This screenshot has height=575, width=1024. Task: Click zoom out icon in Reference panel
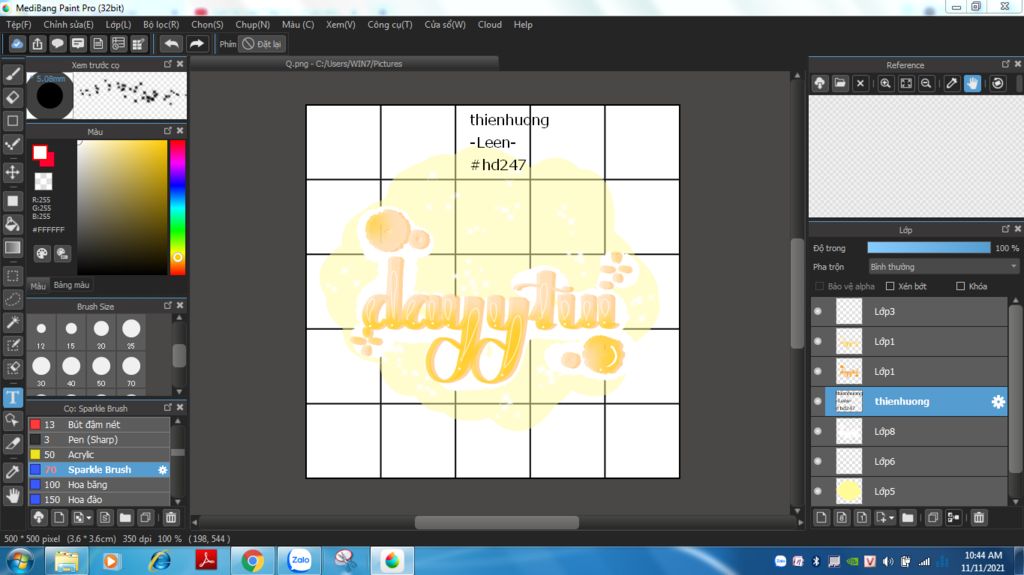[926, 83]
